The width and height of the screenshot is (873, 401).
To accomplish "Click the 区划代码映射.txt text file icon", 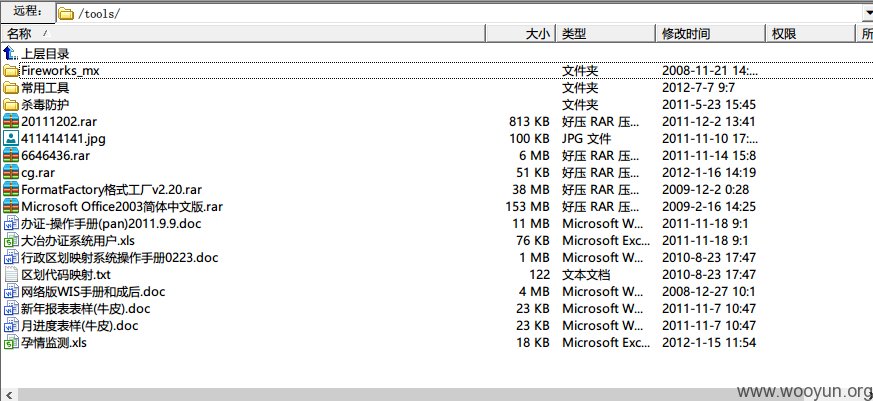I will pyautogui.click(x=11, y=275).
